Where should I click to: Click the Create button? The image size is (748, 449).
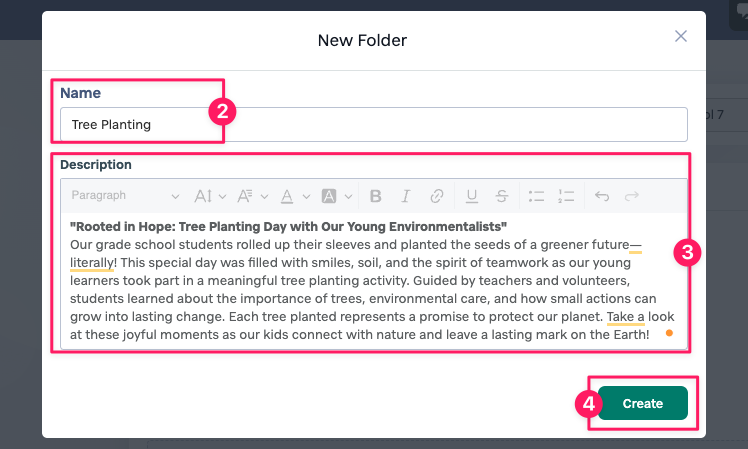click(642, 403)
